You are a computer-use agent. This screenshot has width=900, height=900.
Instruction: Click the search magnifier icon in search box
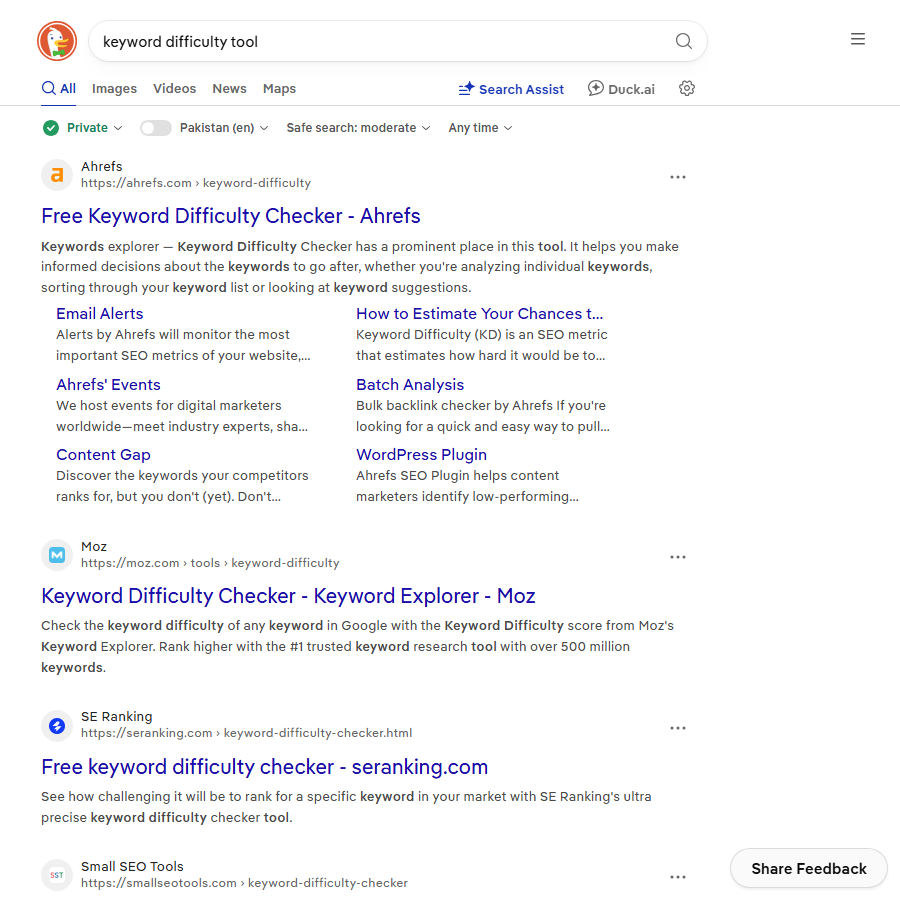click(x=683, y=41)
